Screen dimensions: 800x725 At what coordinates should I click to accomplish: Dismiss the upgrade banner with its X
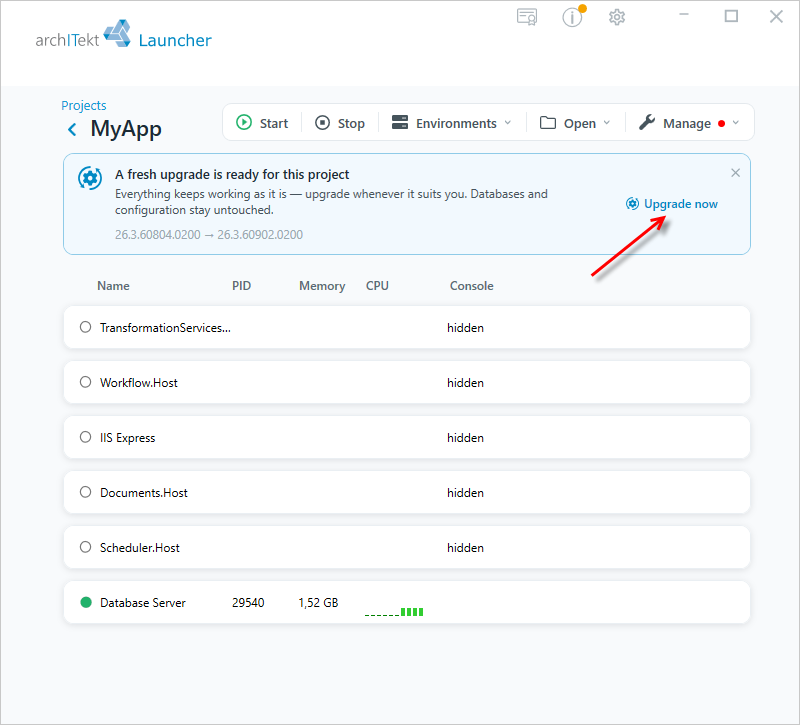735,173
